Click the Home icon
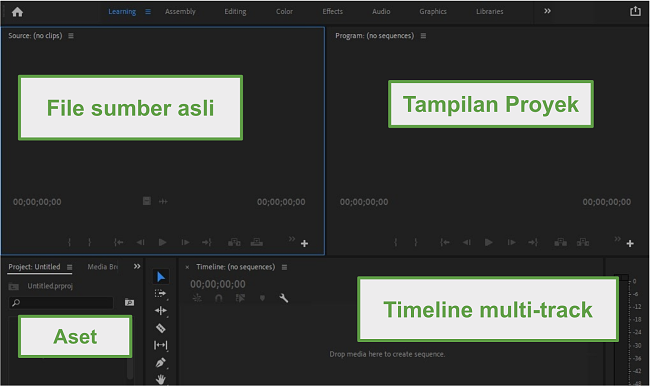 17,12
